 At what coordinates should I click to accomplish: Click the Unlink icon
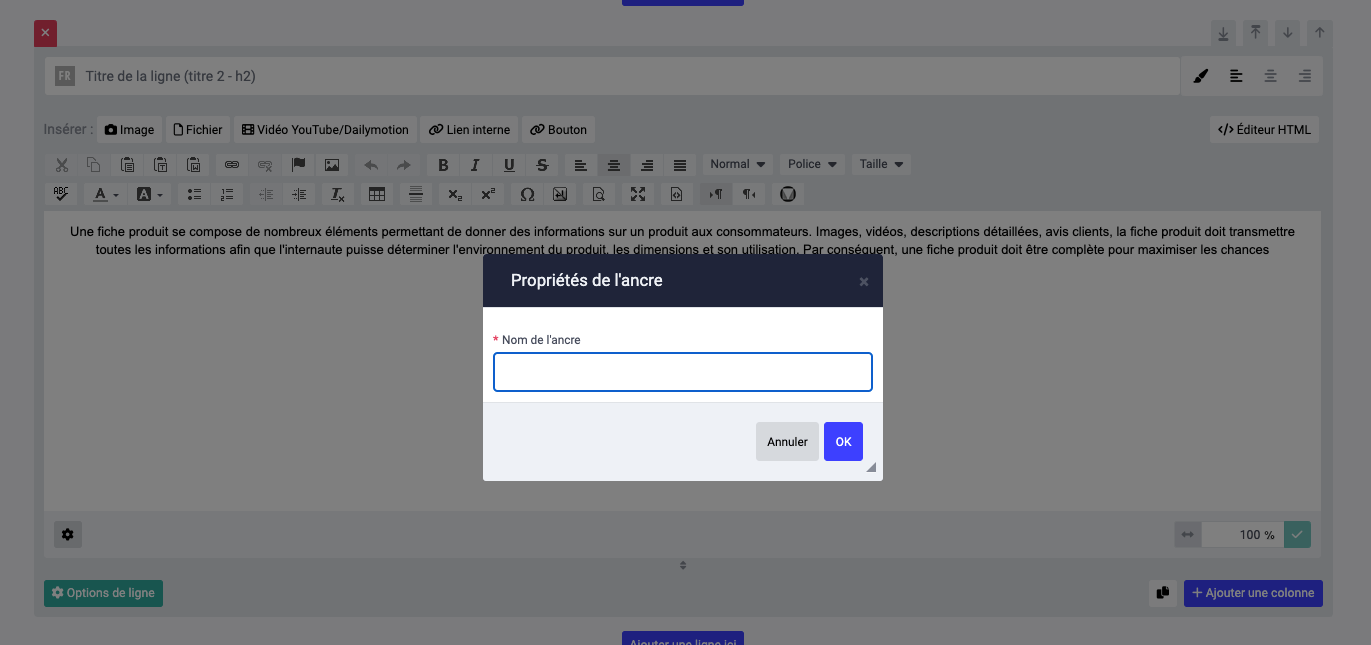click(265, 165)
